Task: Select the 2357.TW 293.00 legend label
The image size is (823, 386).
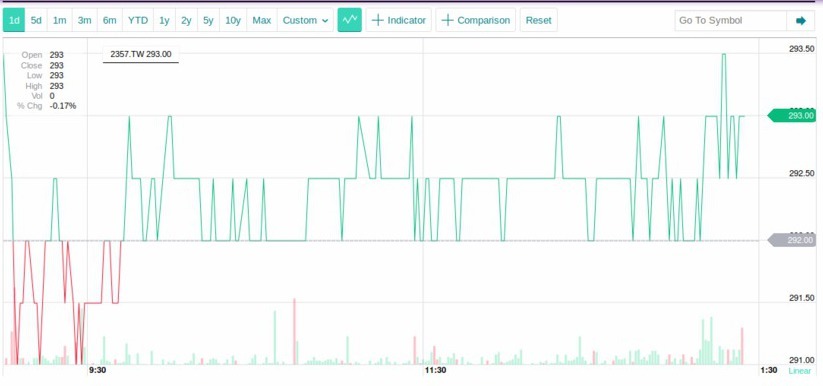Action: [141, 54]
